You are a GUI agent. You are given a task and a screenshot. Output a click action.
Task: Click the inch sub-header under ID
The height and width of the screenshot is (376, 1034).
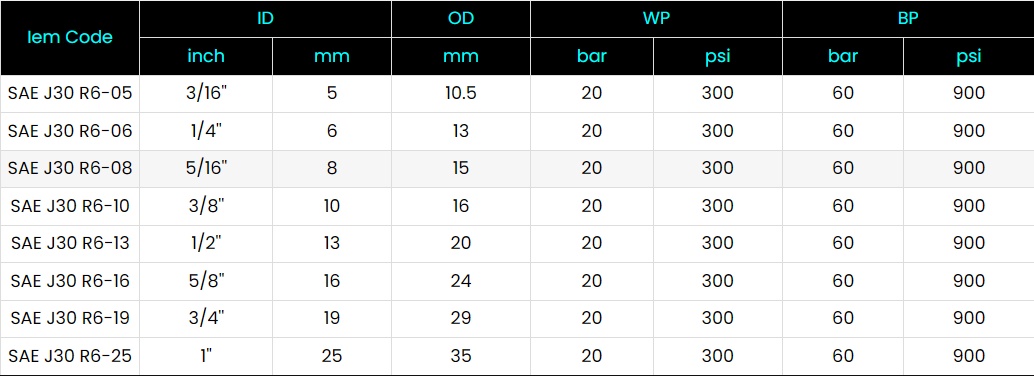206,56
